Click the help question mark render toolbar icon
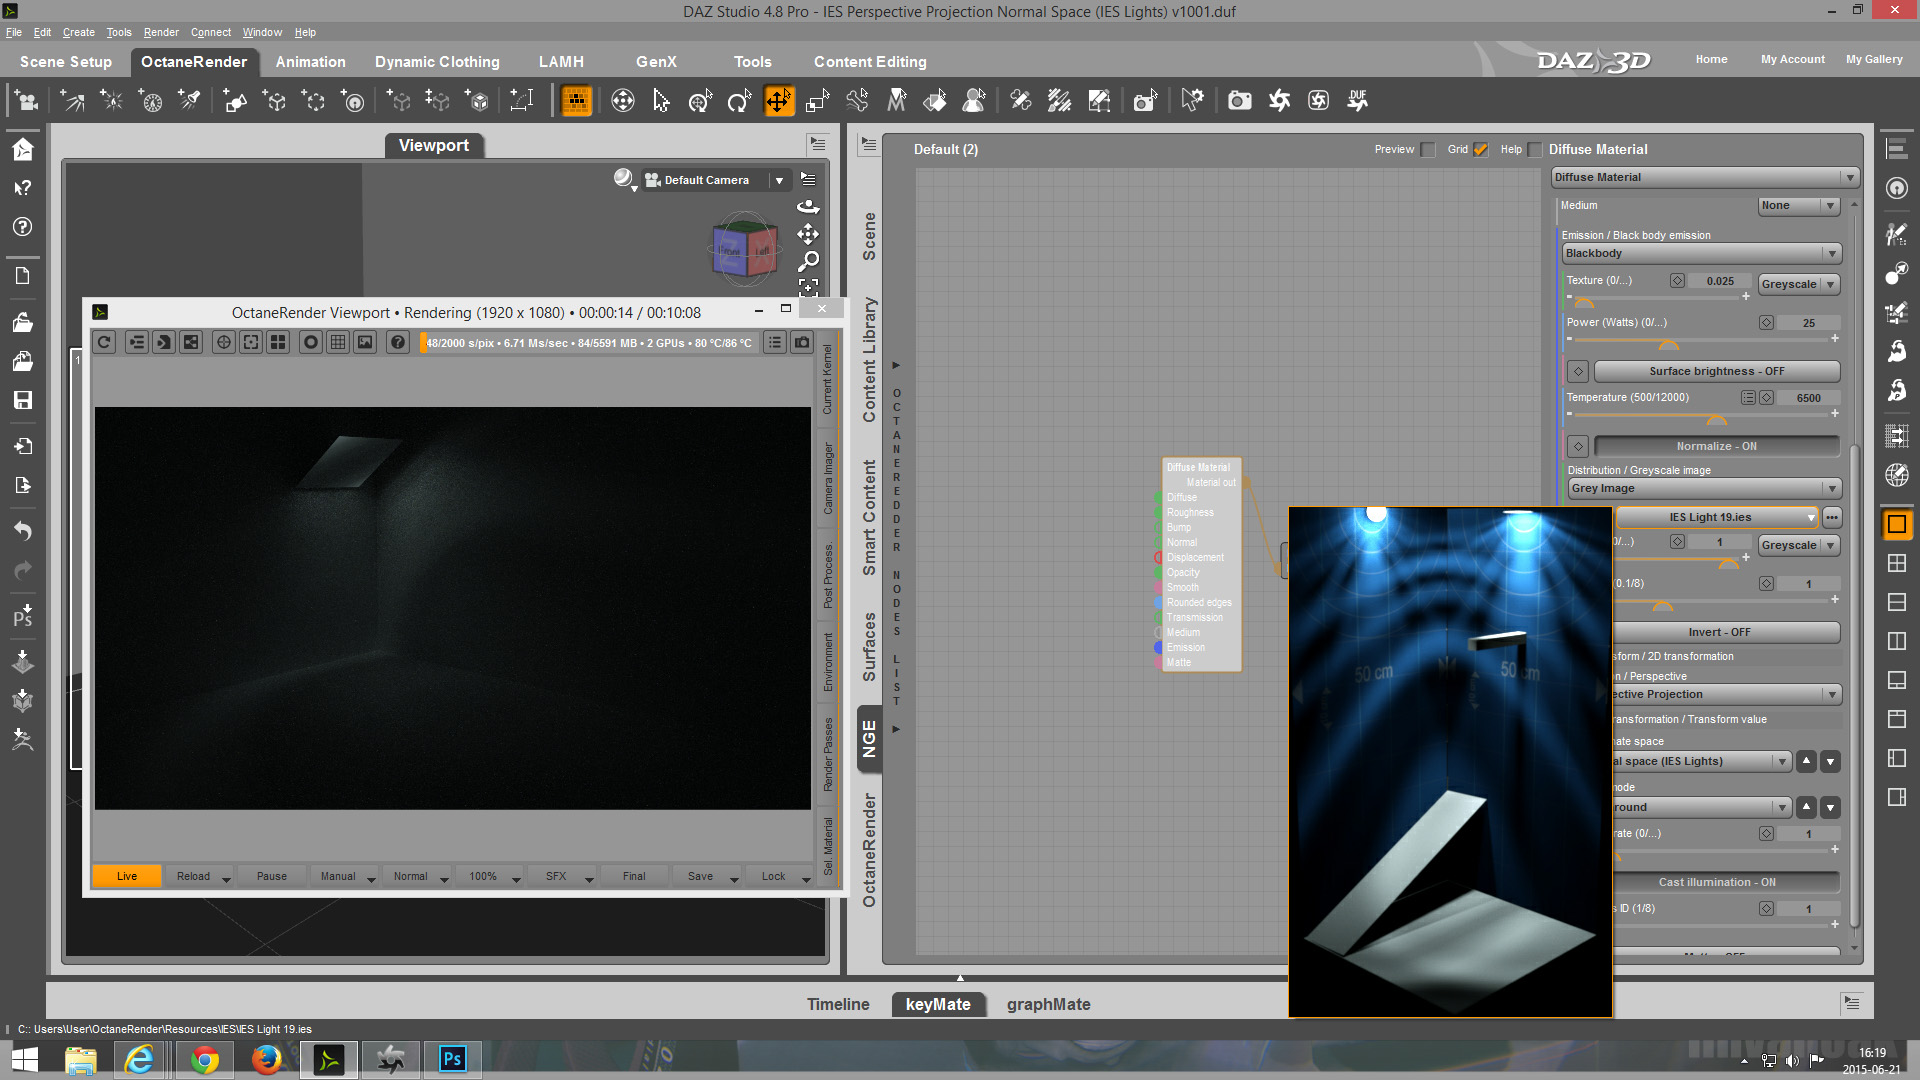This screenshot has height=1080, width=1920. [398, 343]
